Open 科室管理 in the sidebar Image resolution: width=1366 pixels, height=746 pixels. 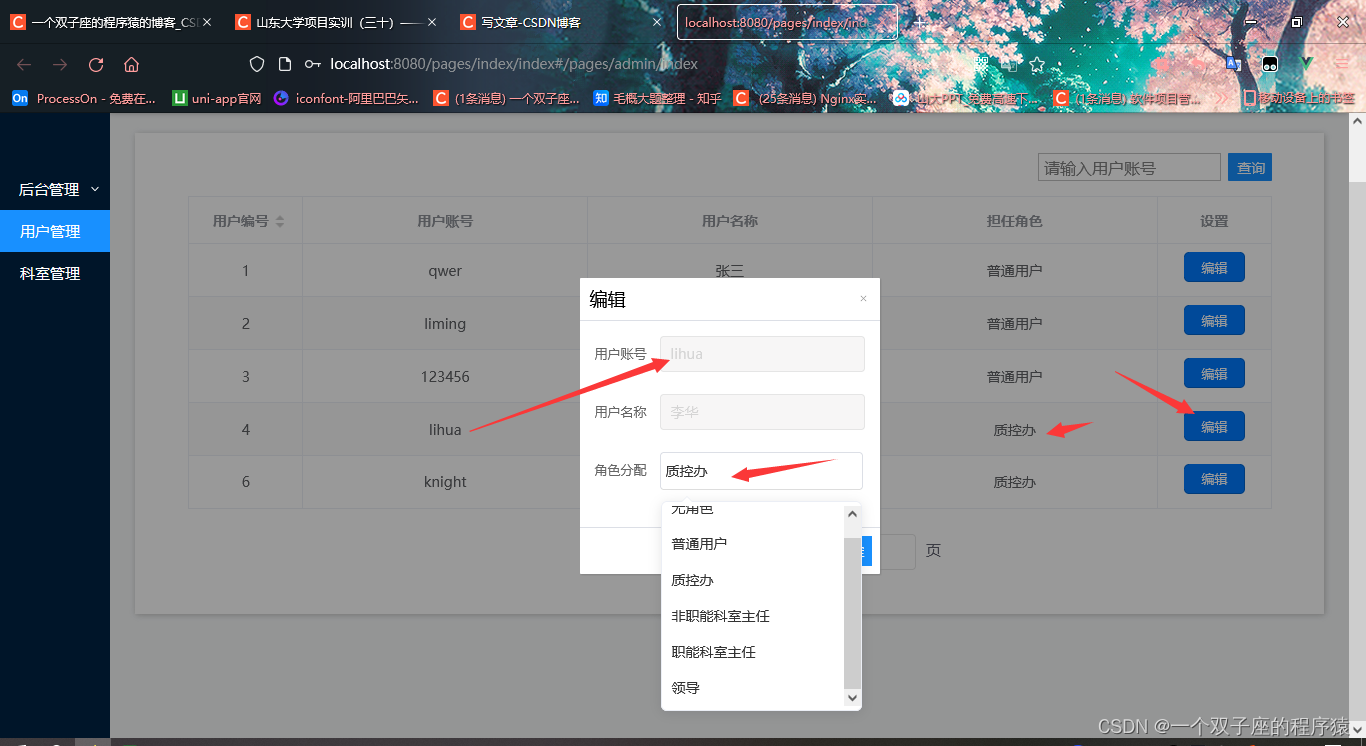[55, 273]
